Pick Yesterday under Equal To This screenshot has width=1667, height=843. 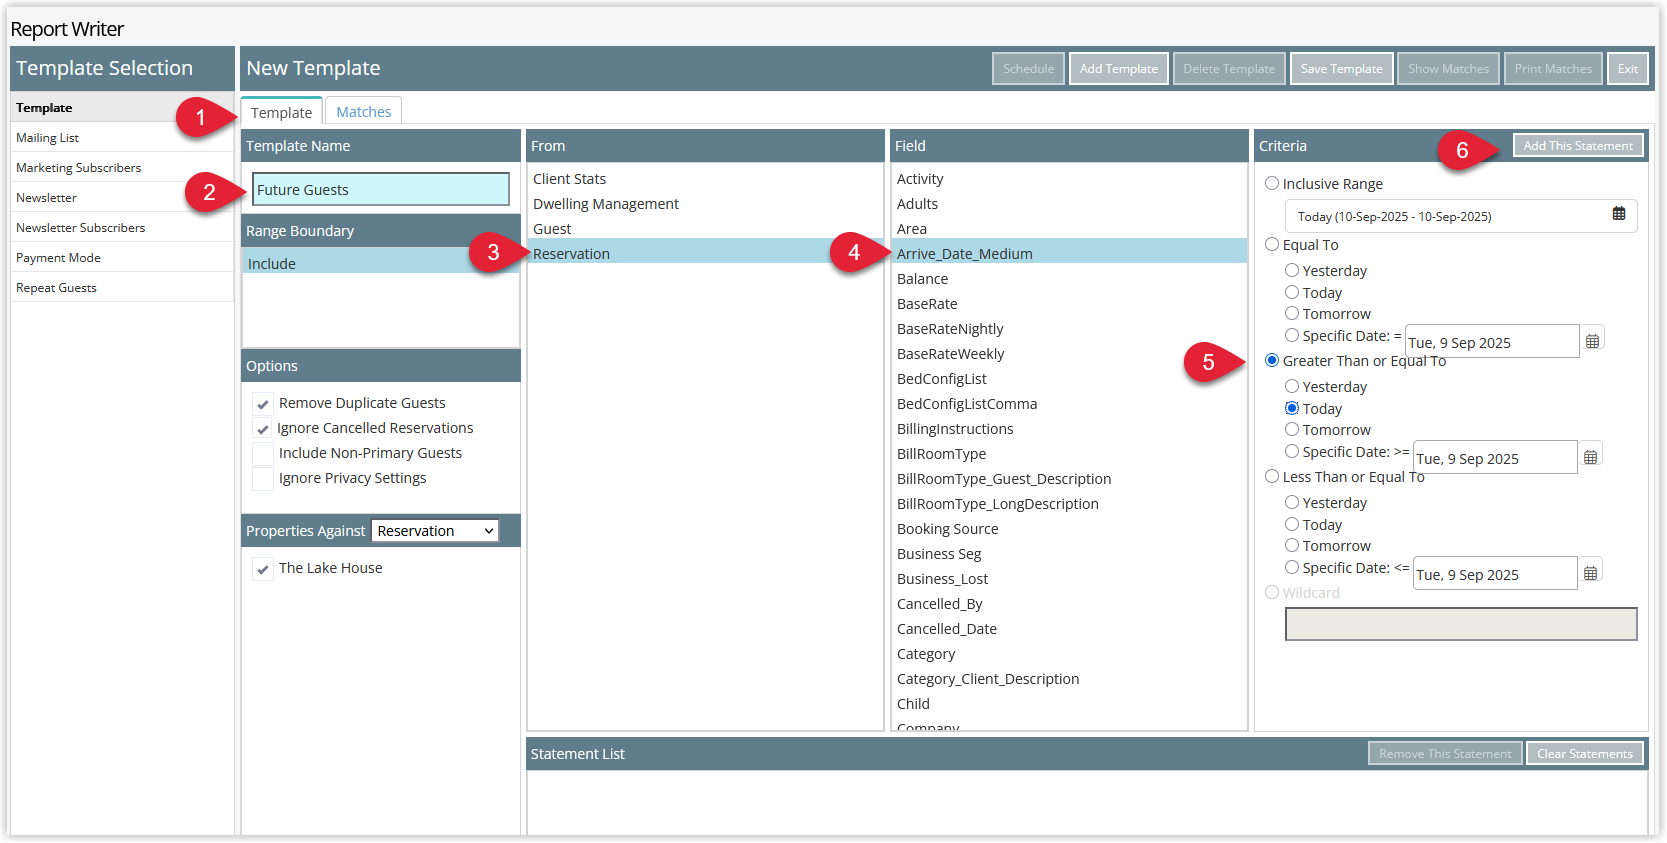pyautogui.click(x=1292, y=270)
